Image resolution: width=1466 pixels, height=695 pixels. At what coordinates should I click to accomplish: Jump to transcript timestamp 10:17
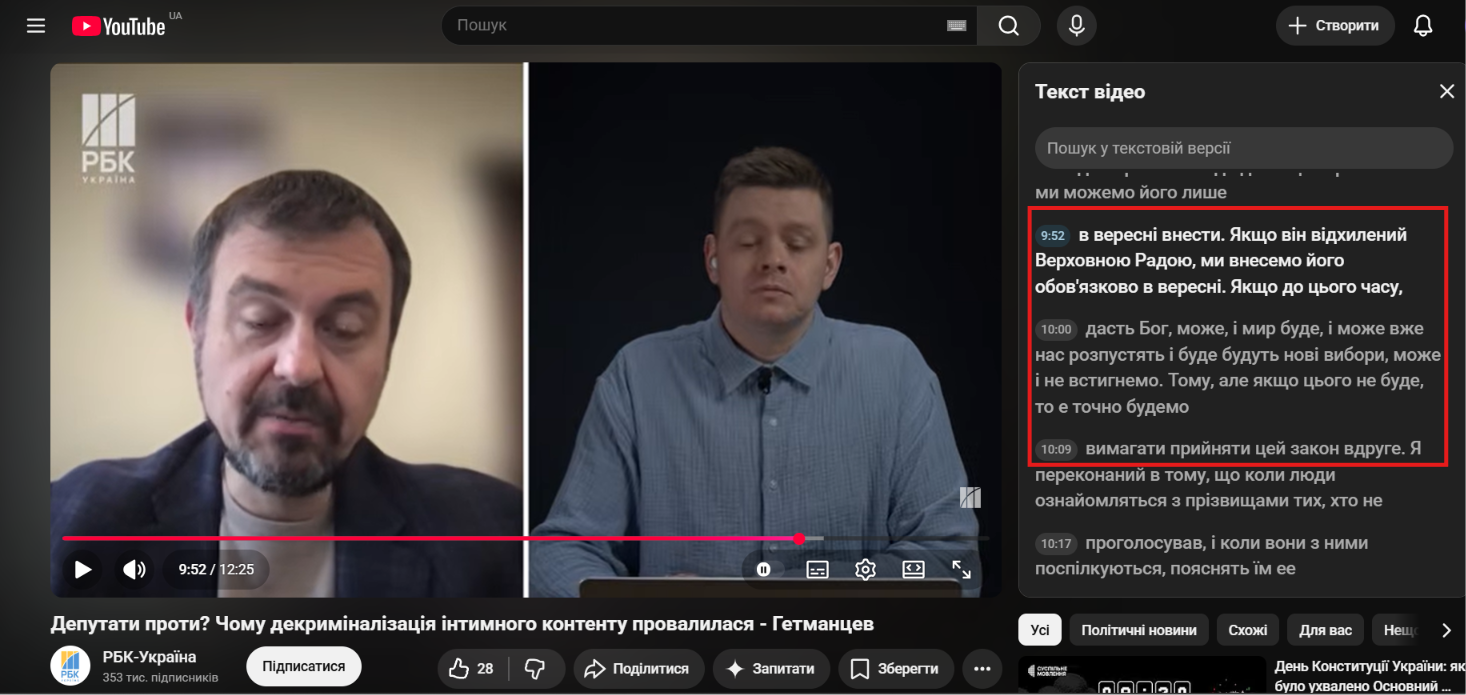(x=1056, y=544)
